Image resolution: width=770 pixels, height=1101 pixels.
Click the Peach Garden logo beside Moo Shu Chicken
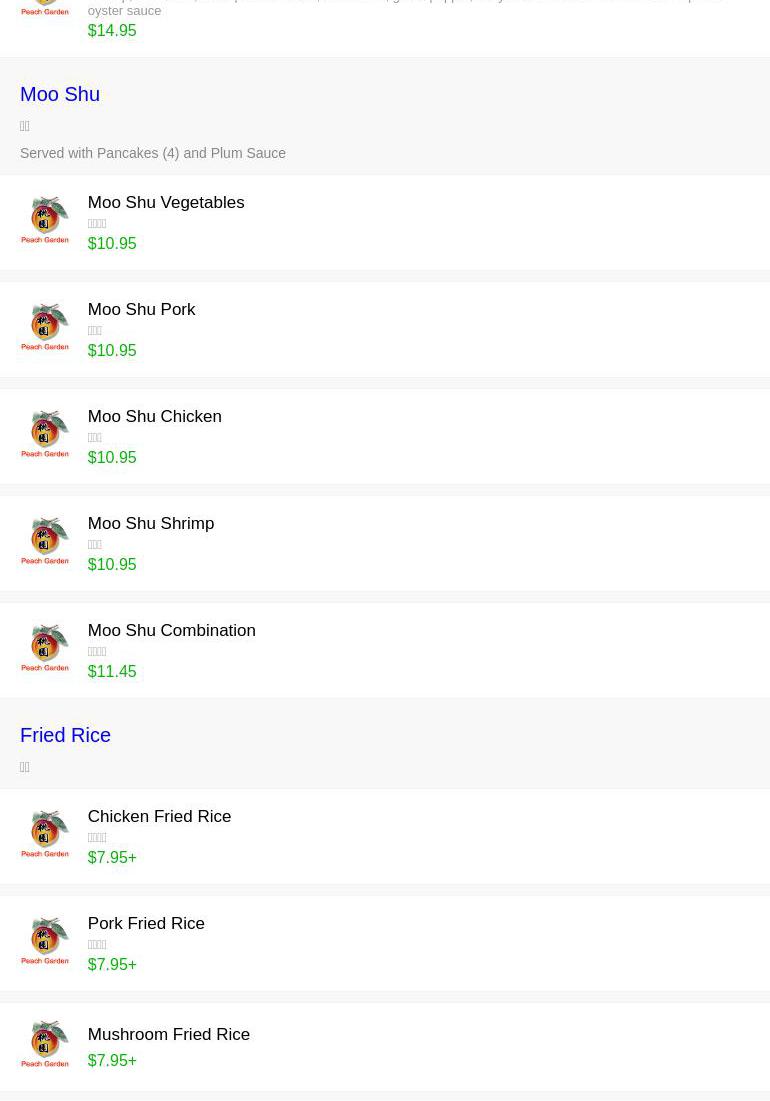45,434
